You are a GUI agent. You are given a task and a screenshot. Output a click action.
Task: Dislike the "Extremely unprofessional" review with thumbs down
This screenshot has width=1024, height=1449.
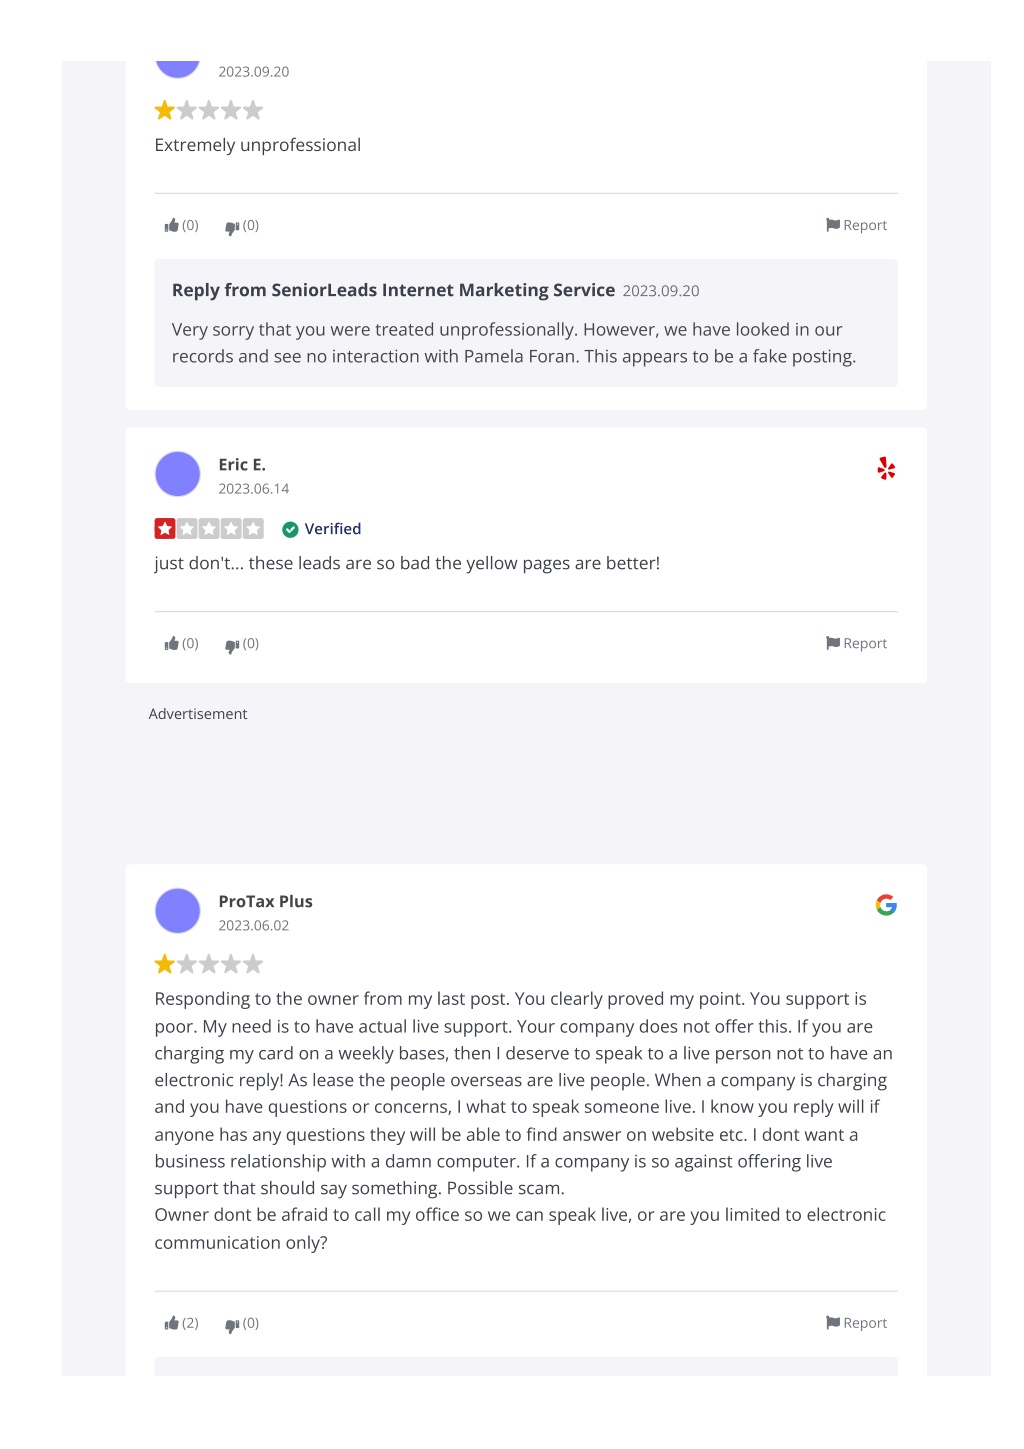(242, 226)
